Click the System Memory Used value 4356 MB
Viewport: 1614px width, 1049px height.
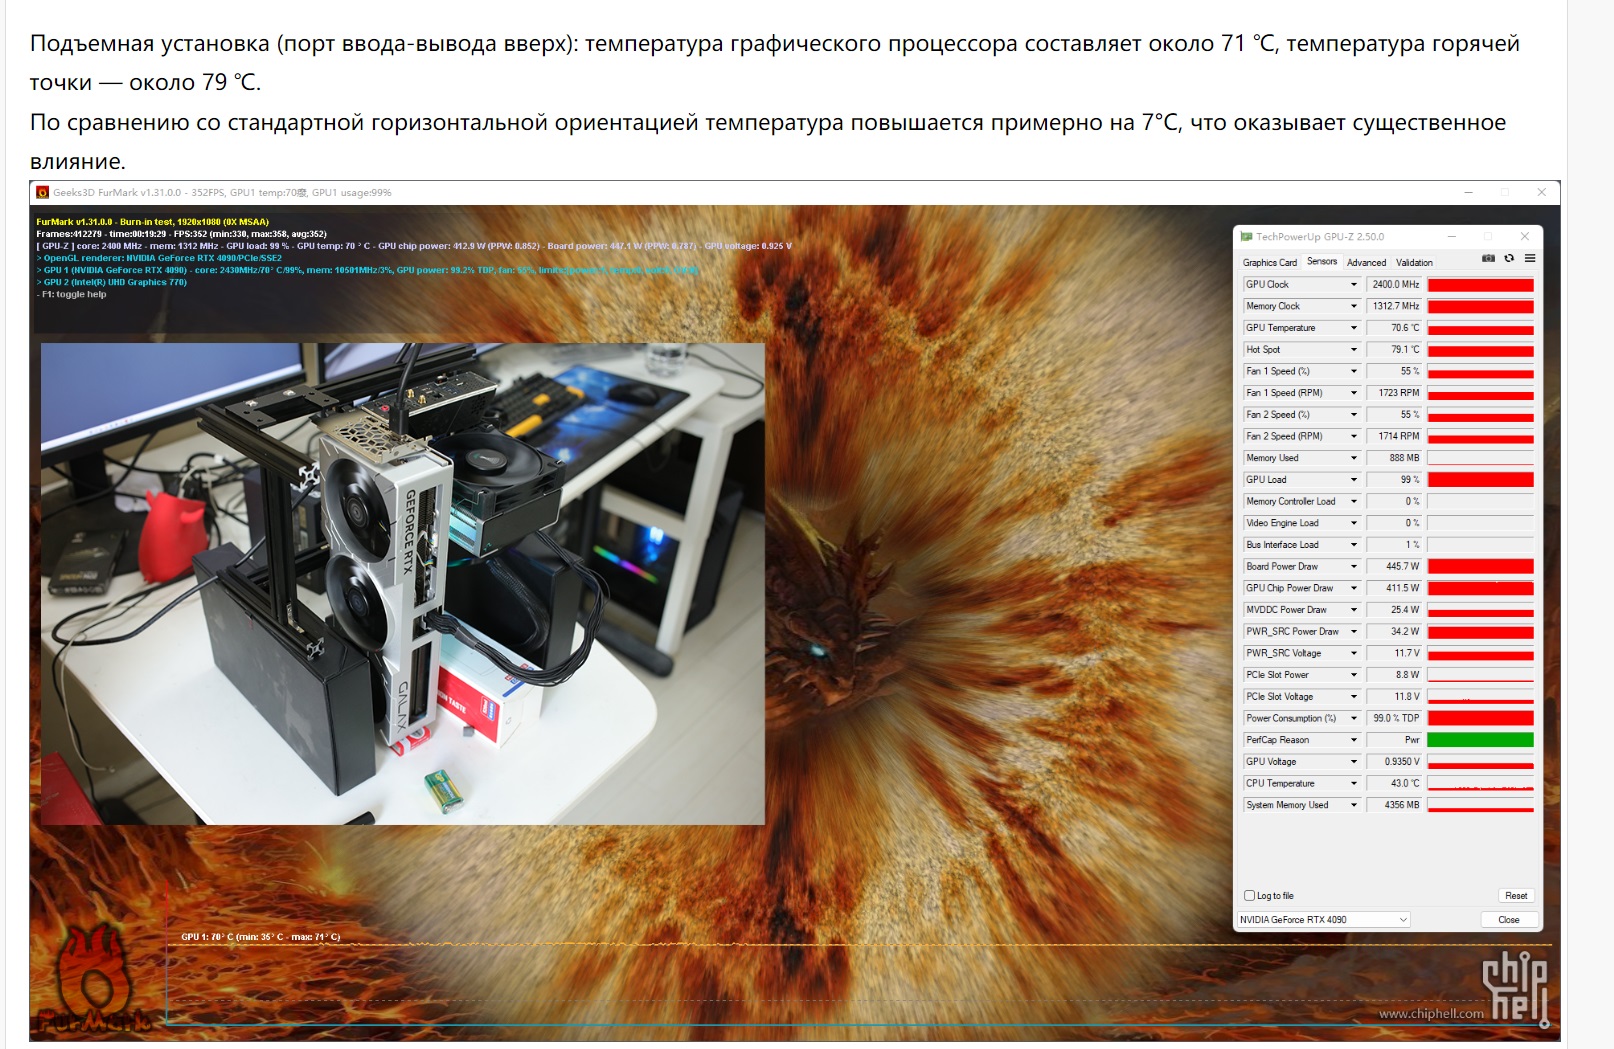(1394, 805)
